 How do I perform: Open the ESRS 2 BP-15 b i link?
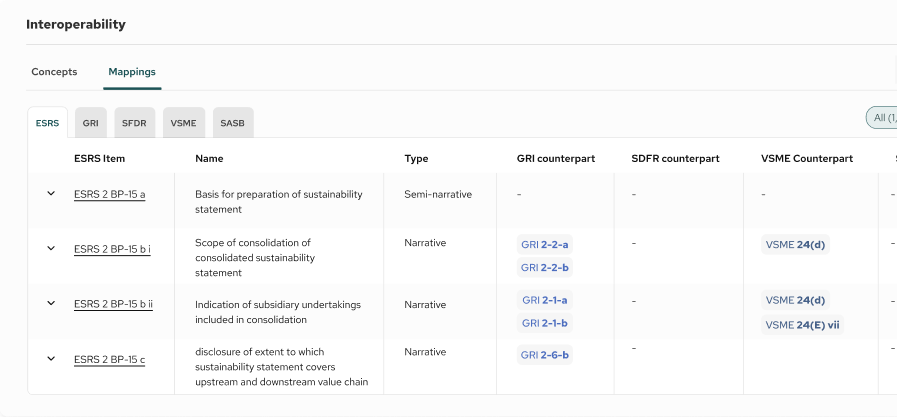pos(112,249)
